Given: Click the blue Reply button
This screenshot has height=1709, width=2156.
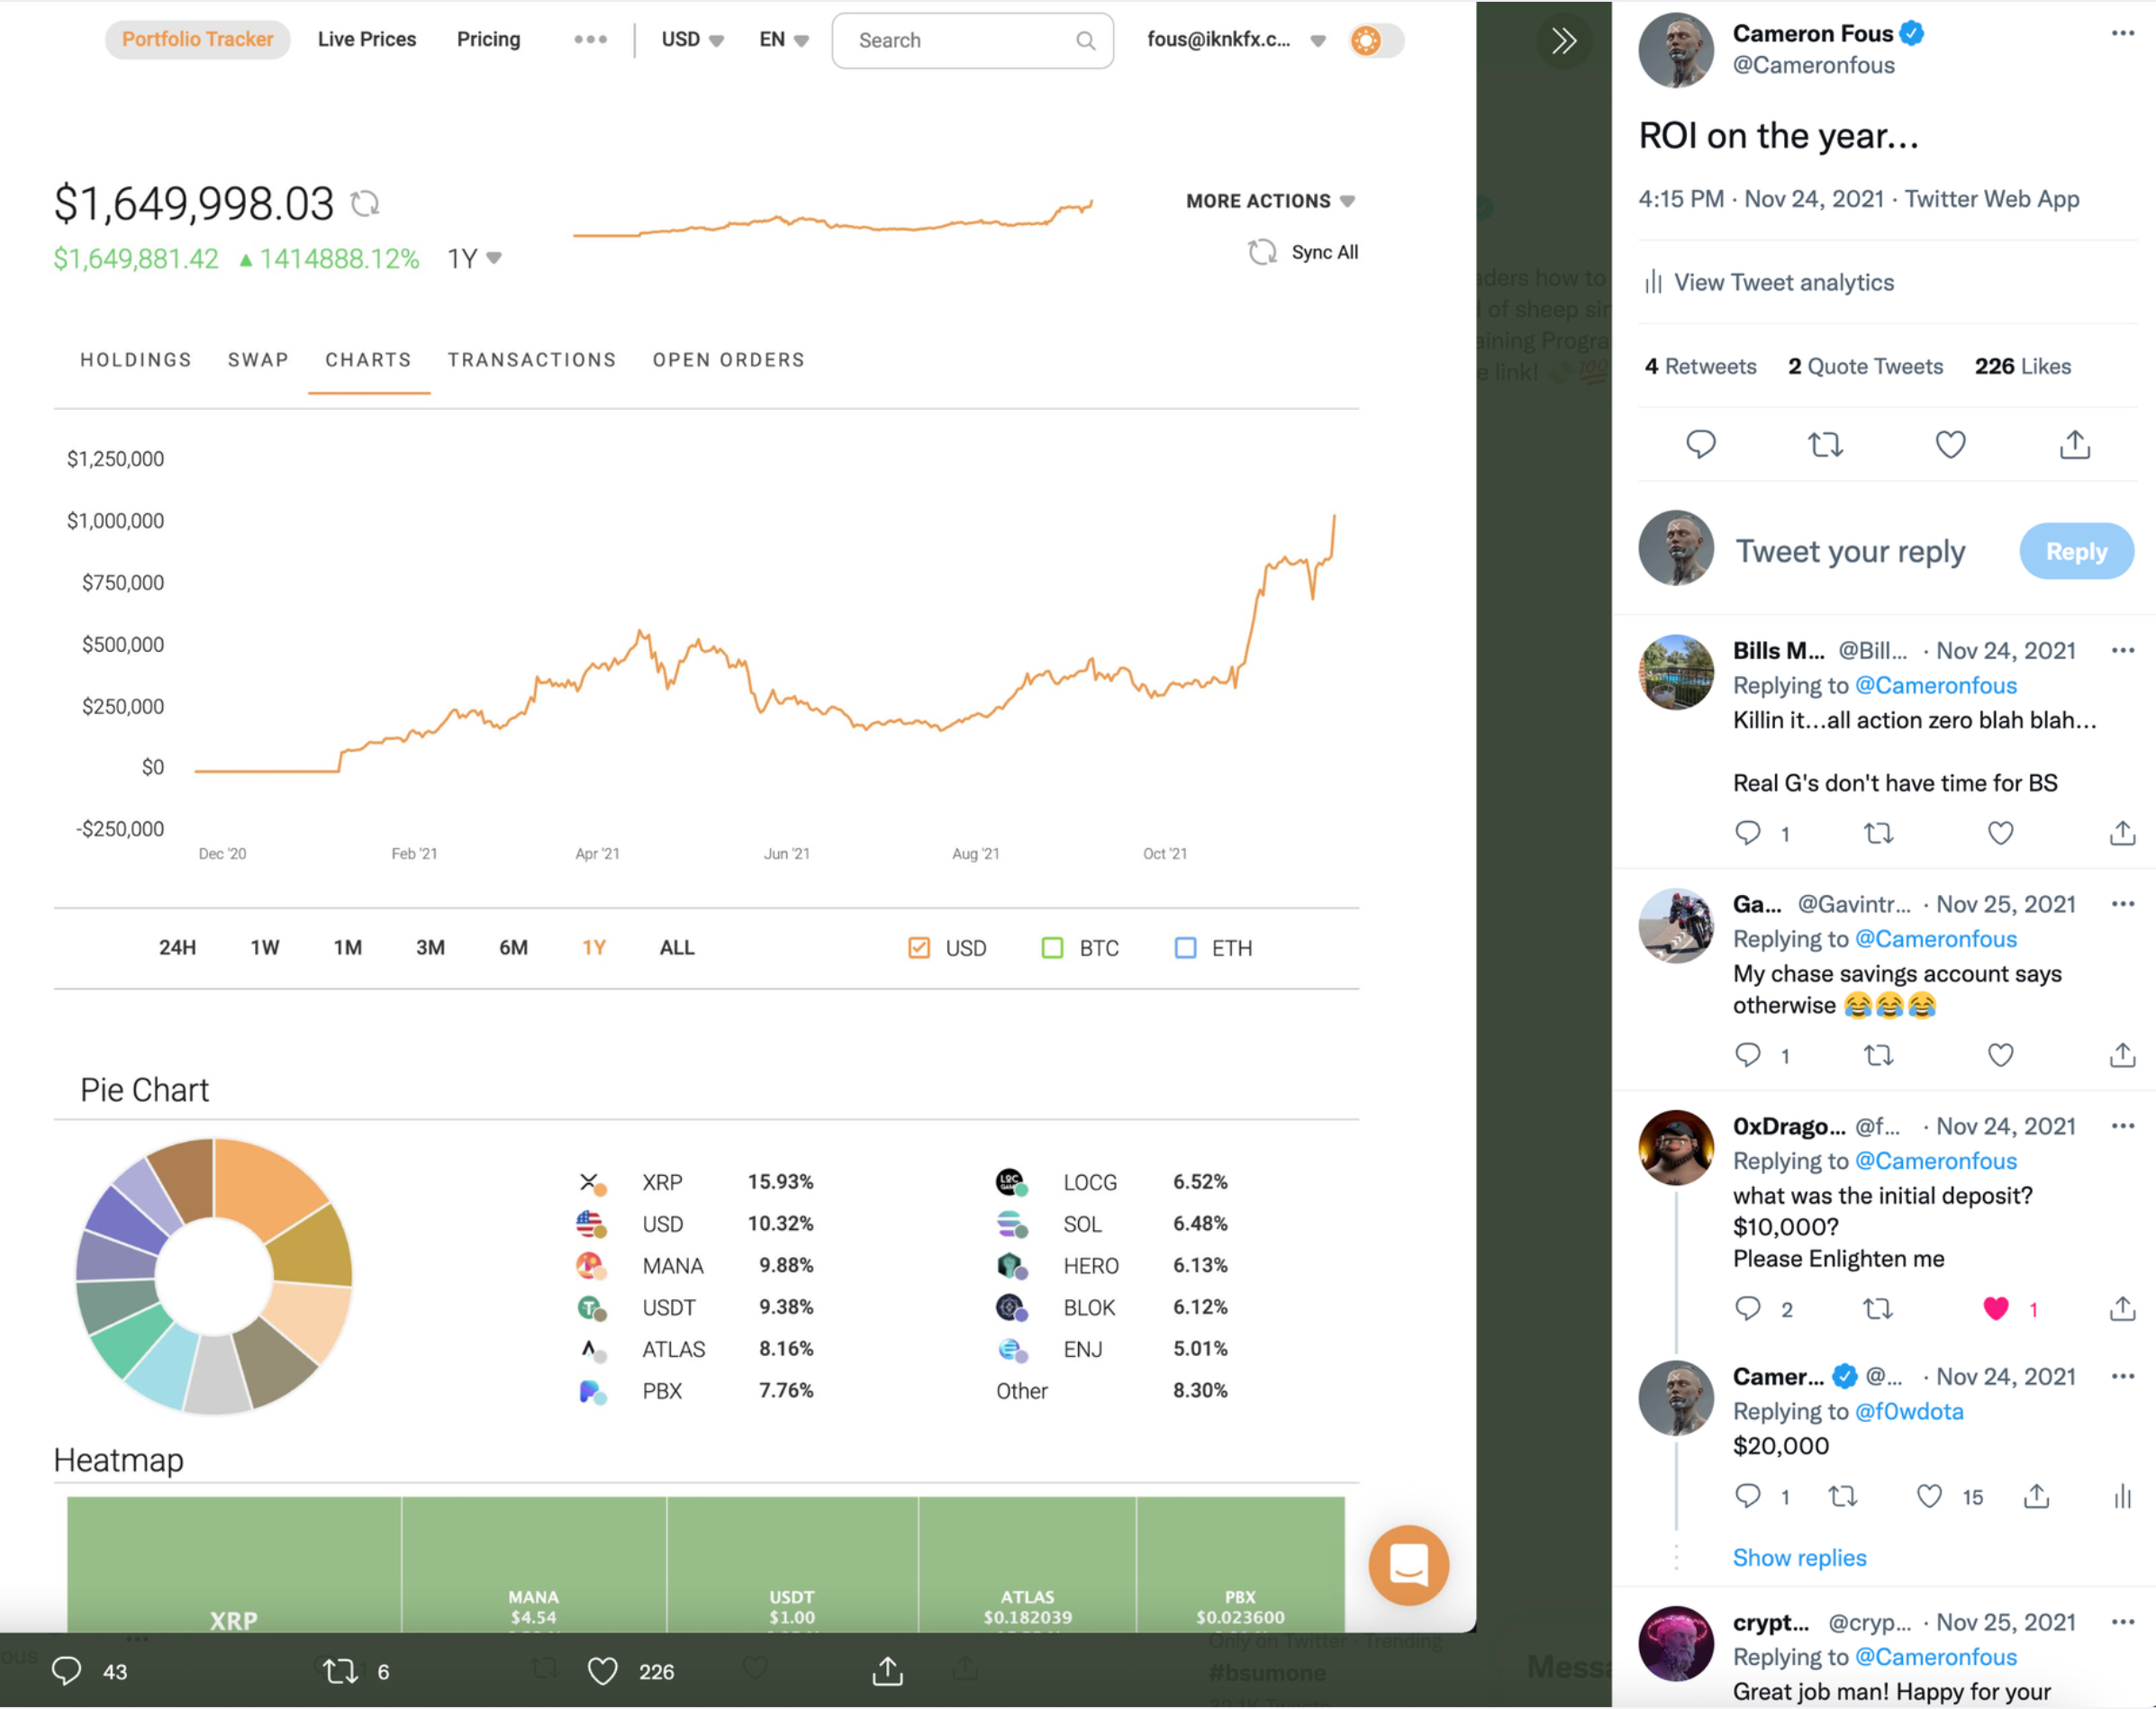Looking at the screenshot, I should [x=2076, y=551].
